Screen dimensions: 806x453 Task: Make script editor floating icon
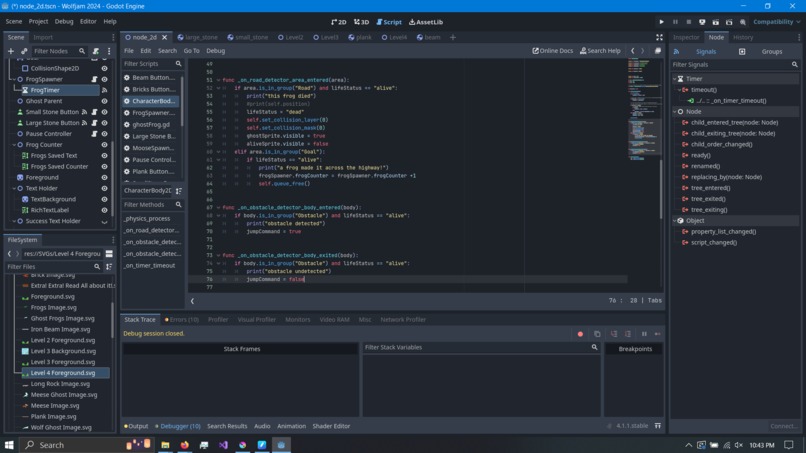coord(657,51)
